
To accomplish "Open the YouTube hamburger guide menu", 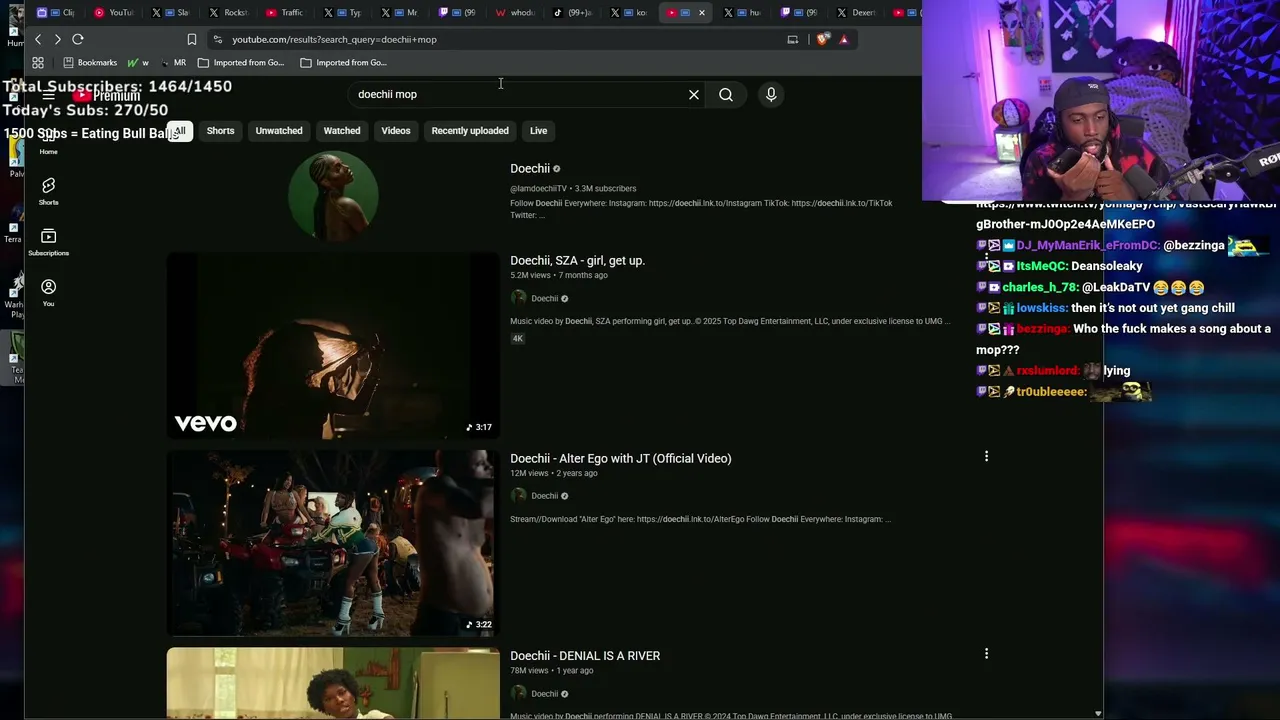I will [x=48, y=96].
